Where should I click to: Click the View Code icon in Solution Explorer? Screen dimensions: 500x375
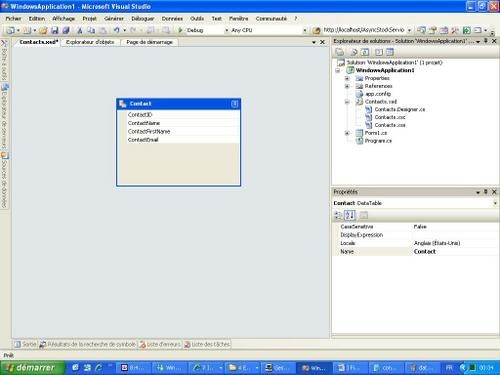point(379,52)
